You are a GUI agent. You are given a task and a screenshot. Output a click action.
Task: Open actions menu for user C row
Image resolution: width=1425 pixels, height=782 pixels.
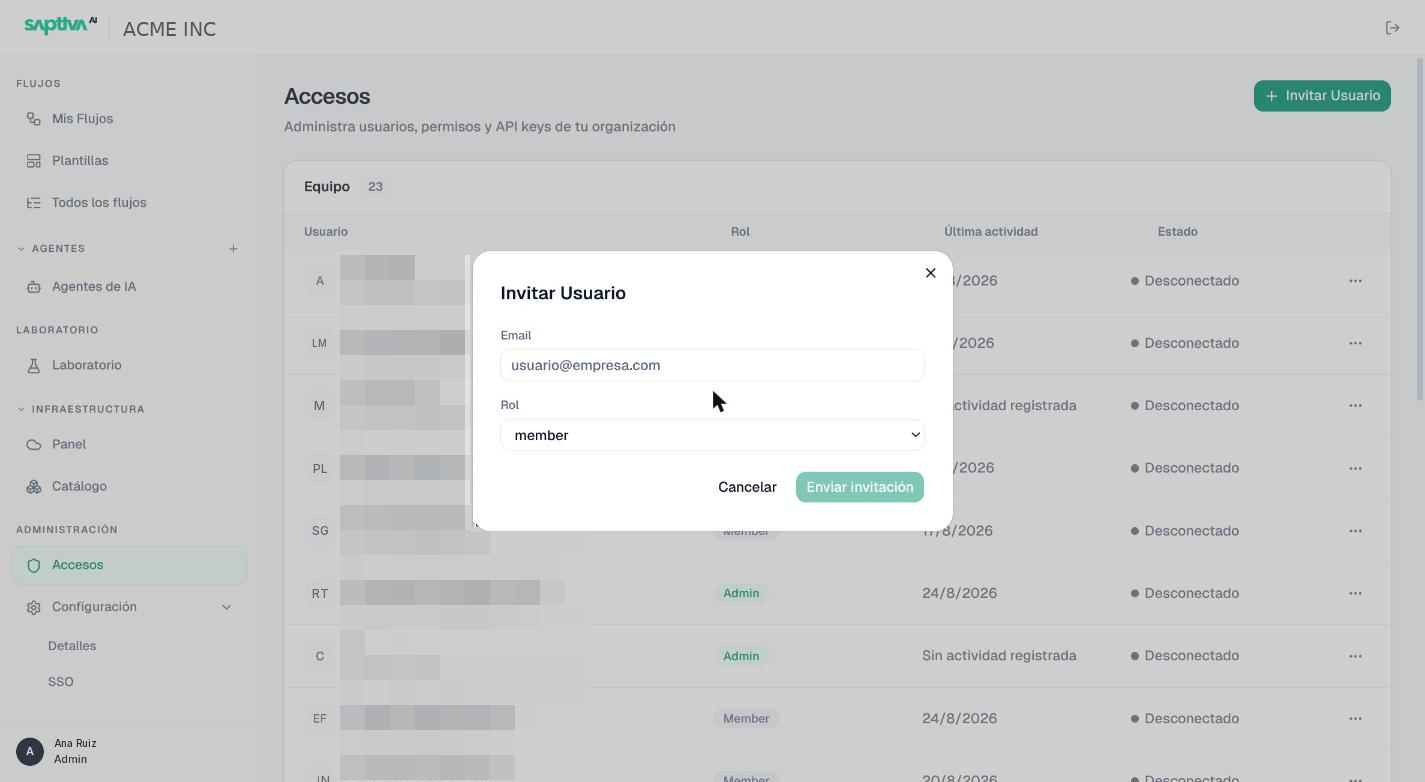tap(1355, 656)
